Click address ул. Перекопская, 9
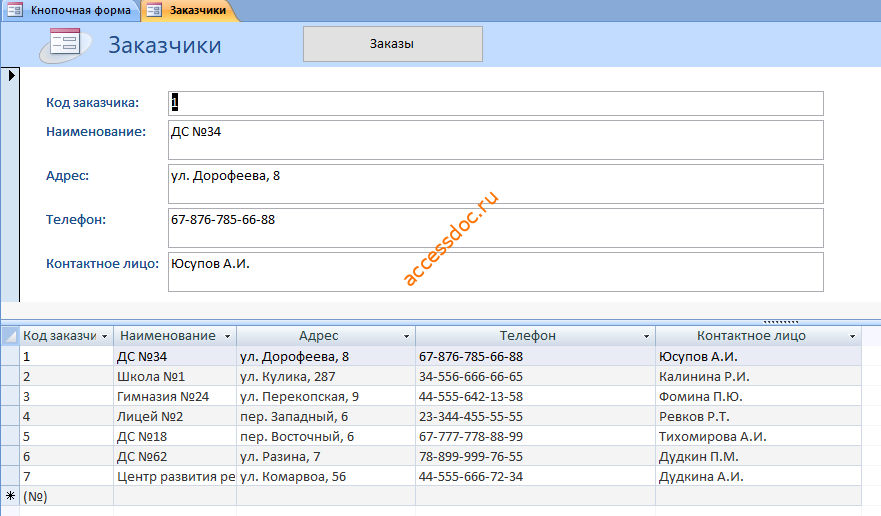 click(326, 397)
